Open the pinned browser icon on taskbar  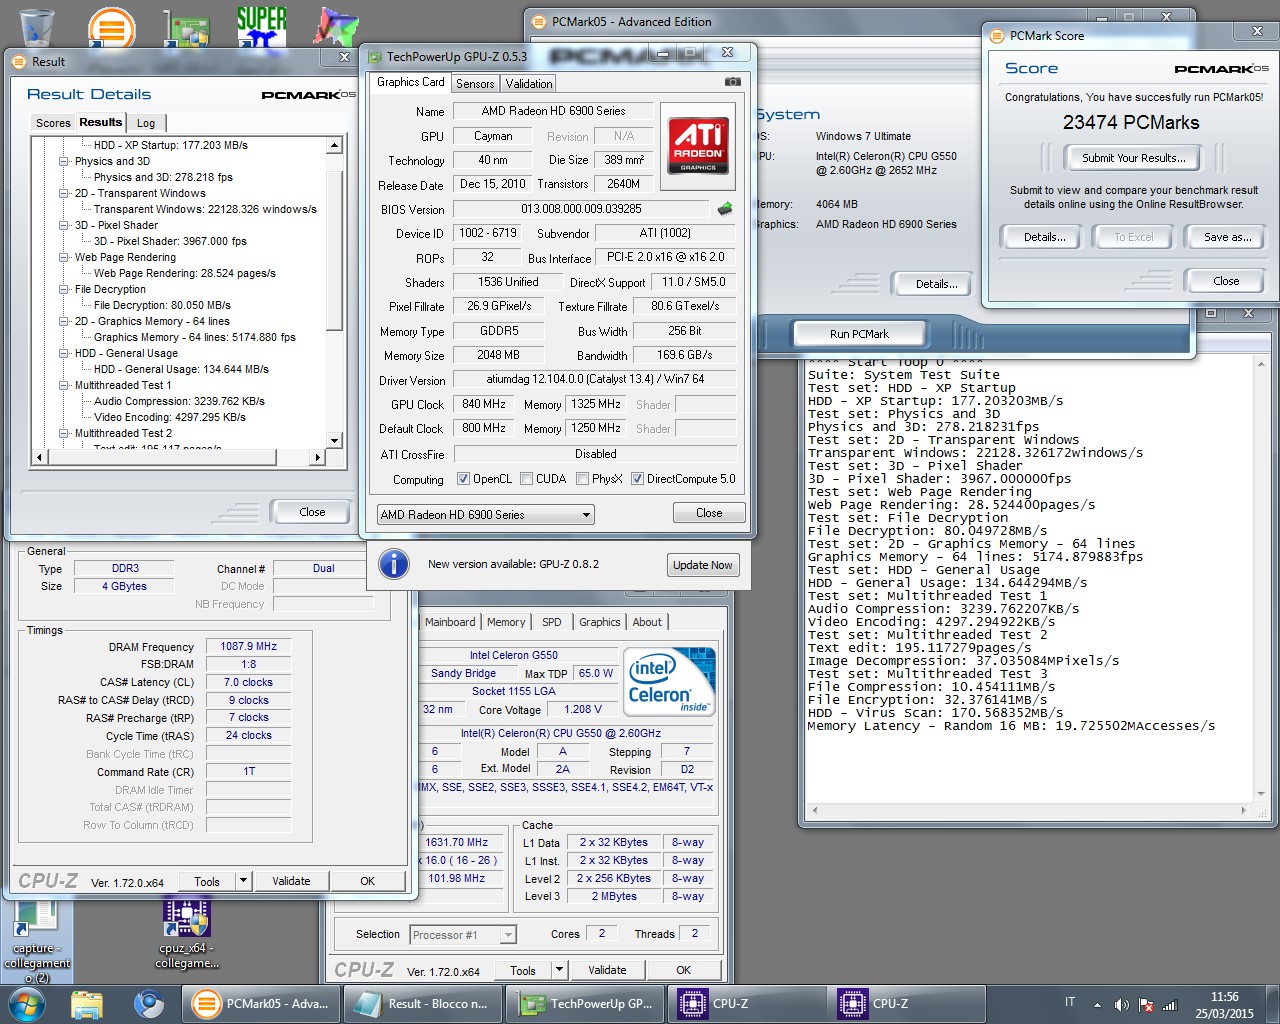point(149,1004)
